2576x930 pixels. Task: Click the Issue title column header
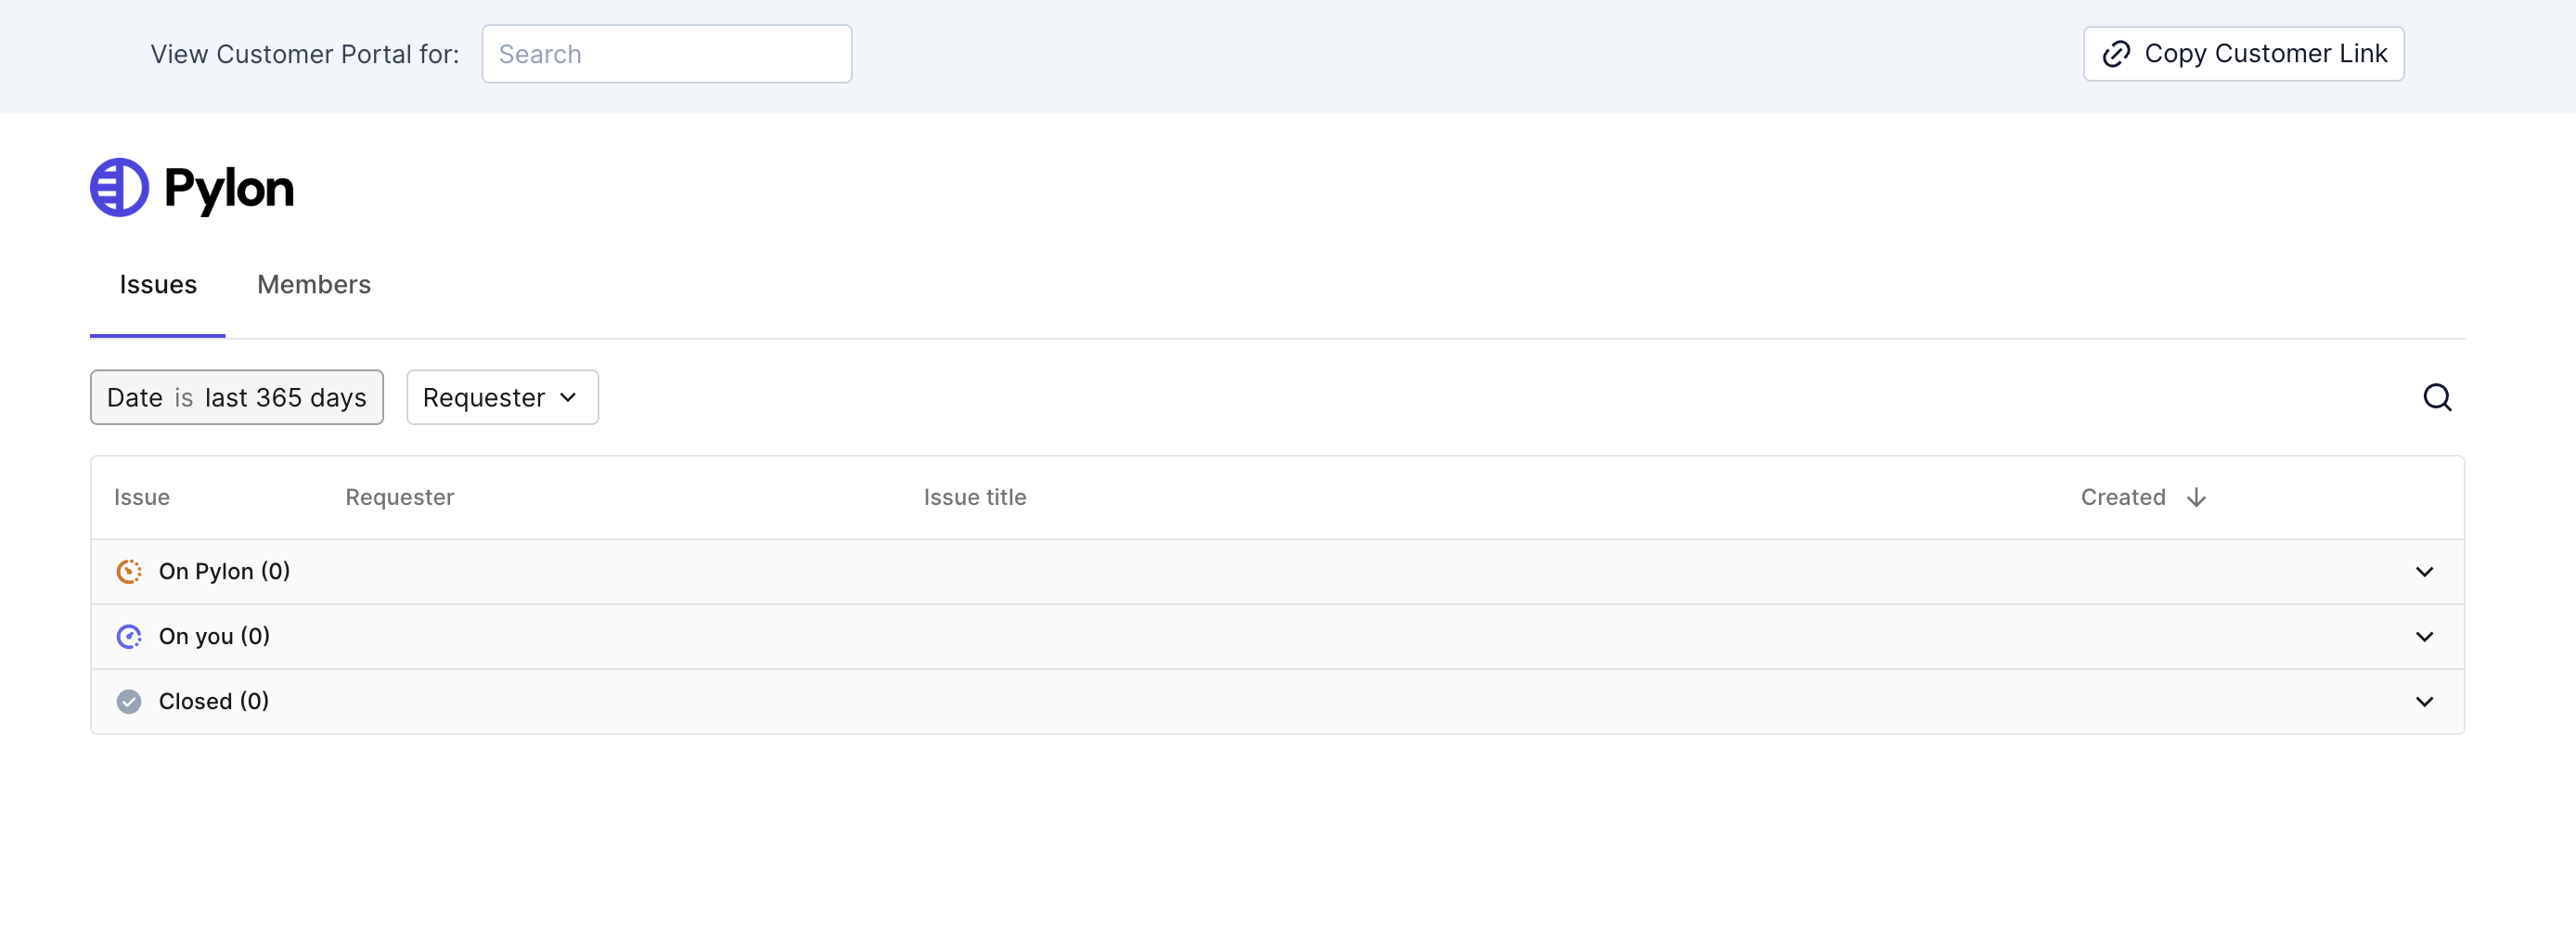click(x=974, y=498)
